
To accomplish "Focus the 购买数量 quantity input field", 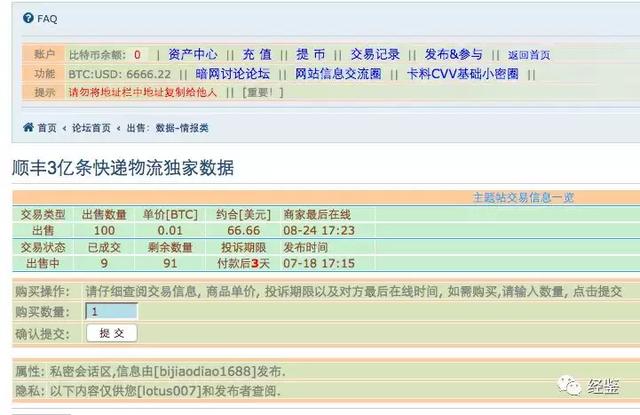I will (x=111, y=311).
